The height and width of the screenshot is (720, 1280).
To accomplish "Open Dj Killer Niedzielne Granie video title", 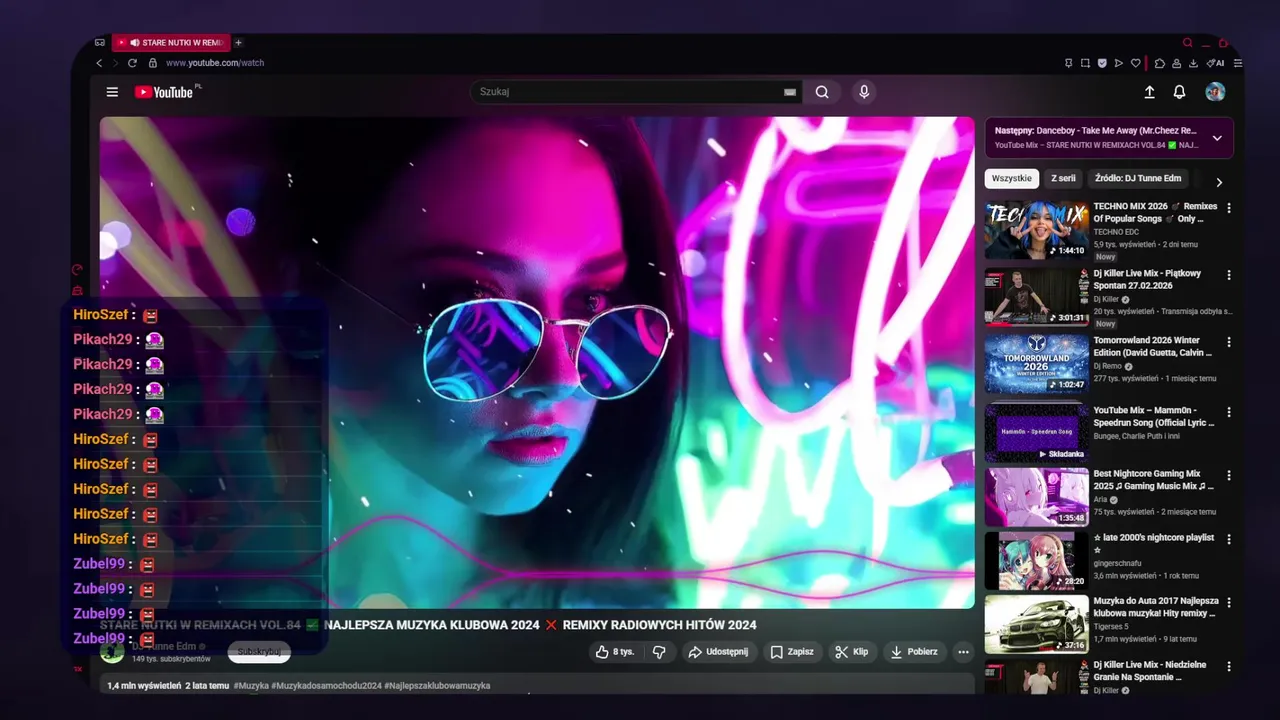I will coord(1150,670).
